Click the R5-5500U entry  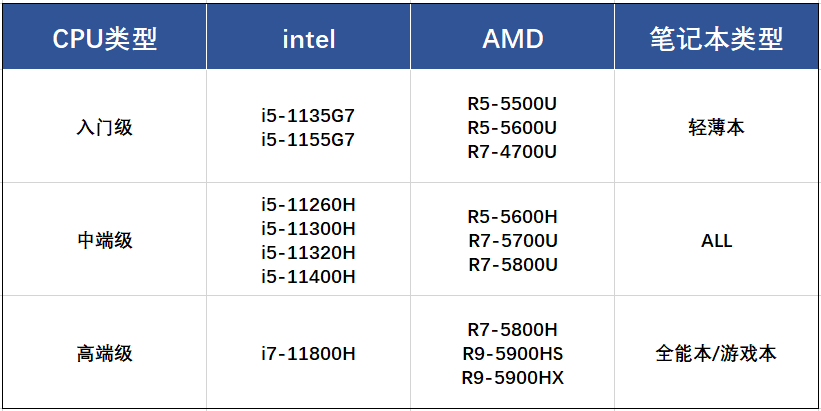[x=512, y=104]
